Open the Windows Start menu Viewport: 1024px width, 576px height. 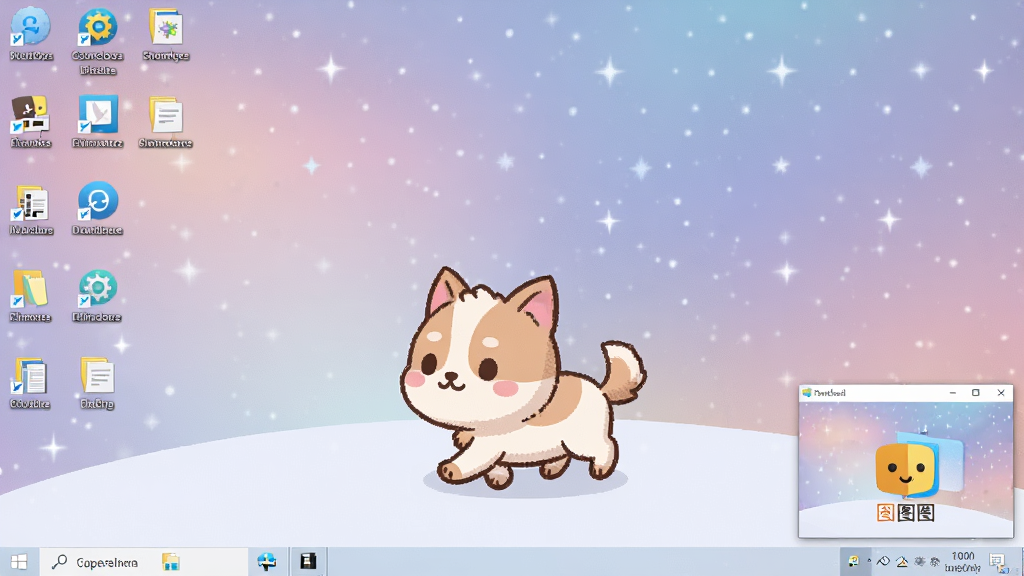click(19, 562)
